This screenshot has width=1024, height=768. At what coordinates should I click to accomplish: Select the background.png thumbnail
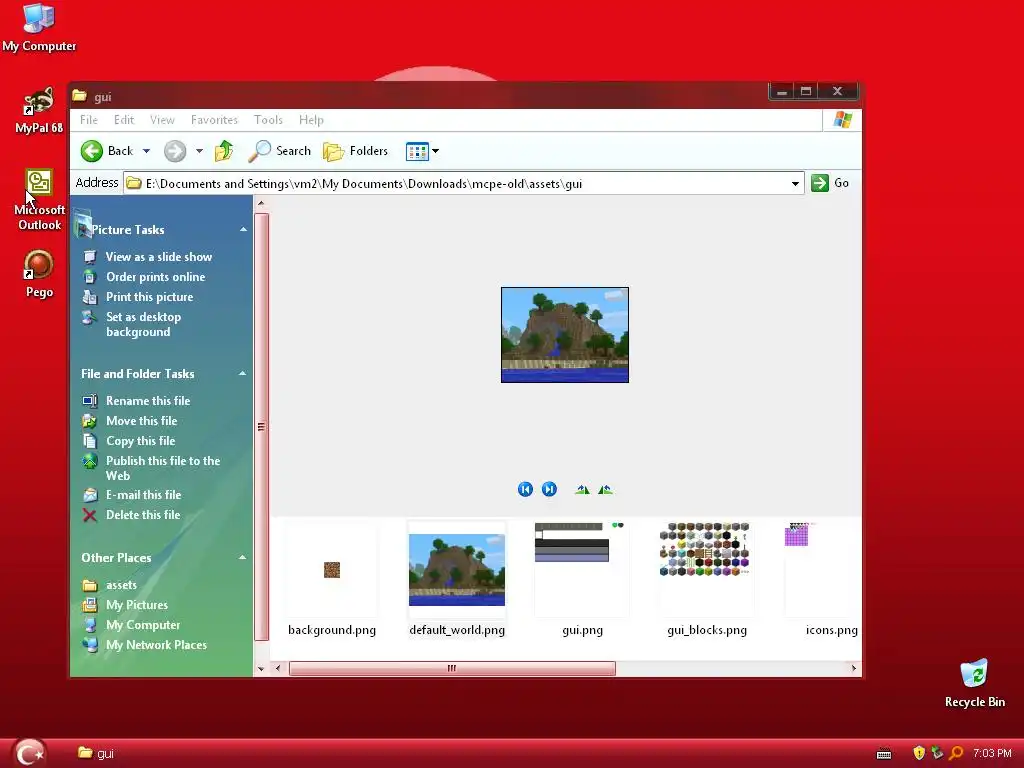click(x=332, y=579)
